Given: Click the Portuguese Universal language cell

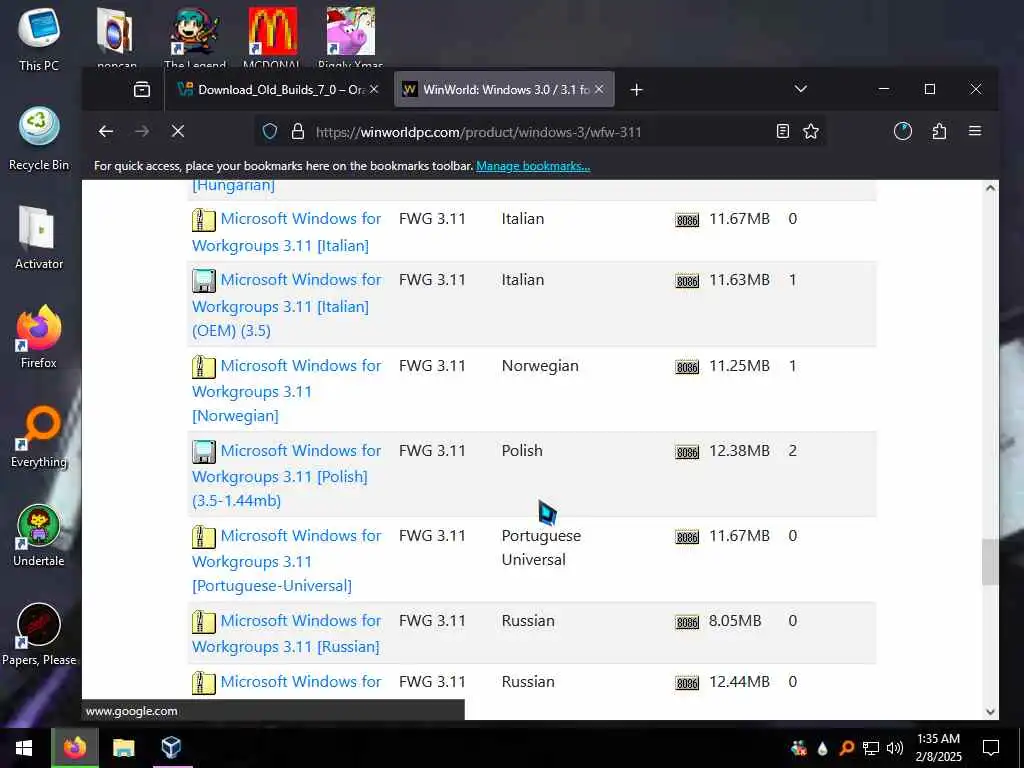Looking at the screenshot, I should [x=541, y=547].
